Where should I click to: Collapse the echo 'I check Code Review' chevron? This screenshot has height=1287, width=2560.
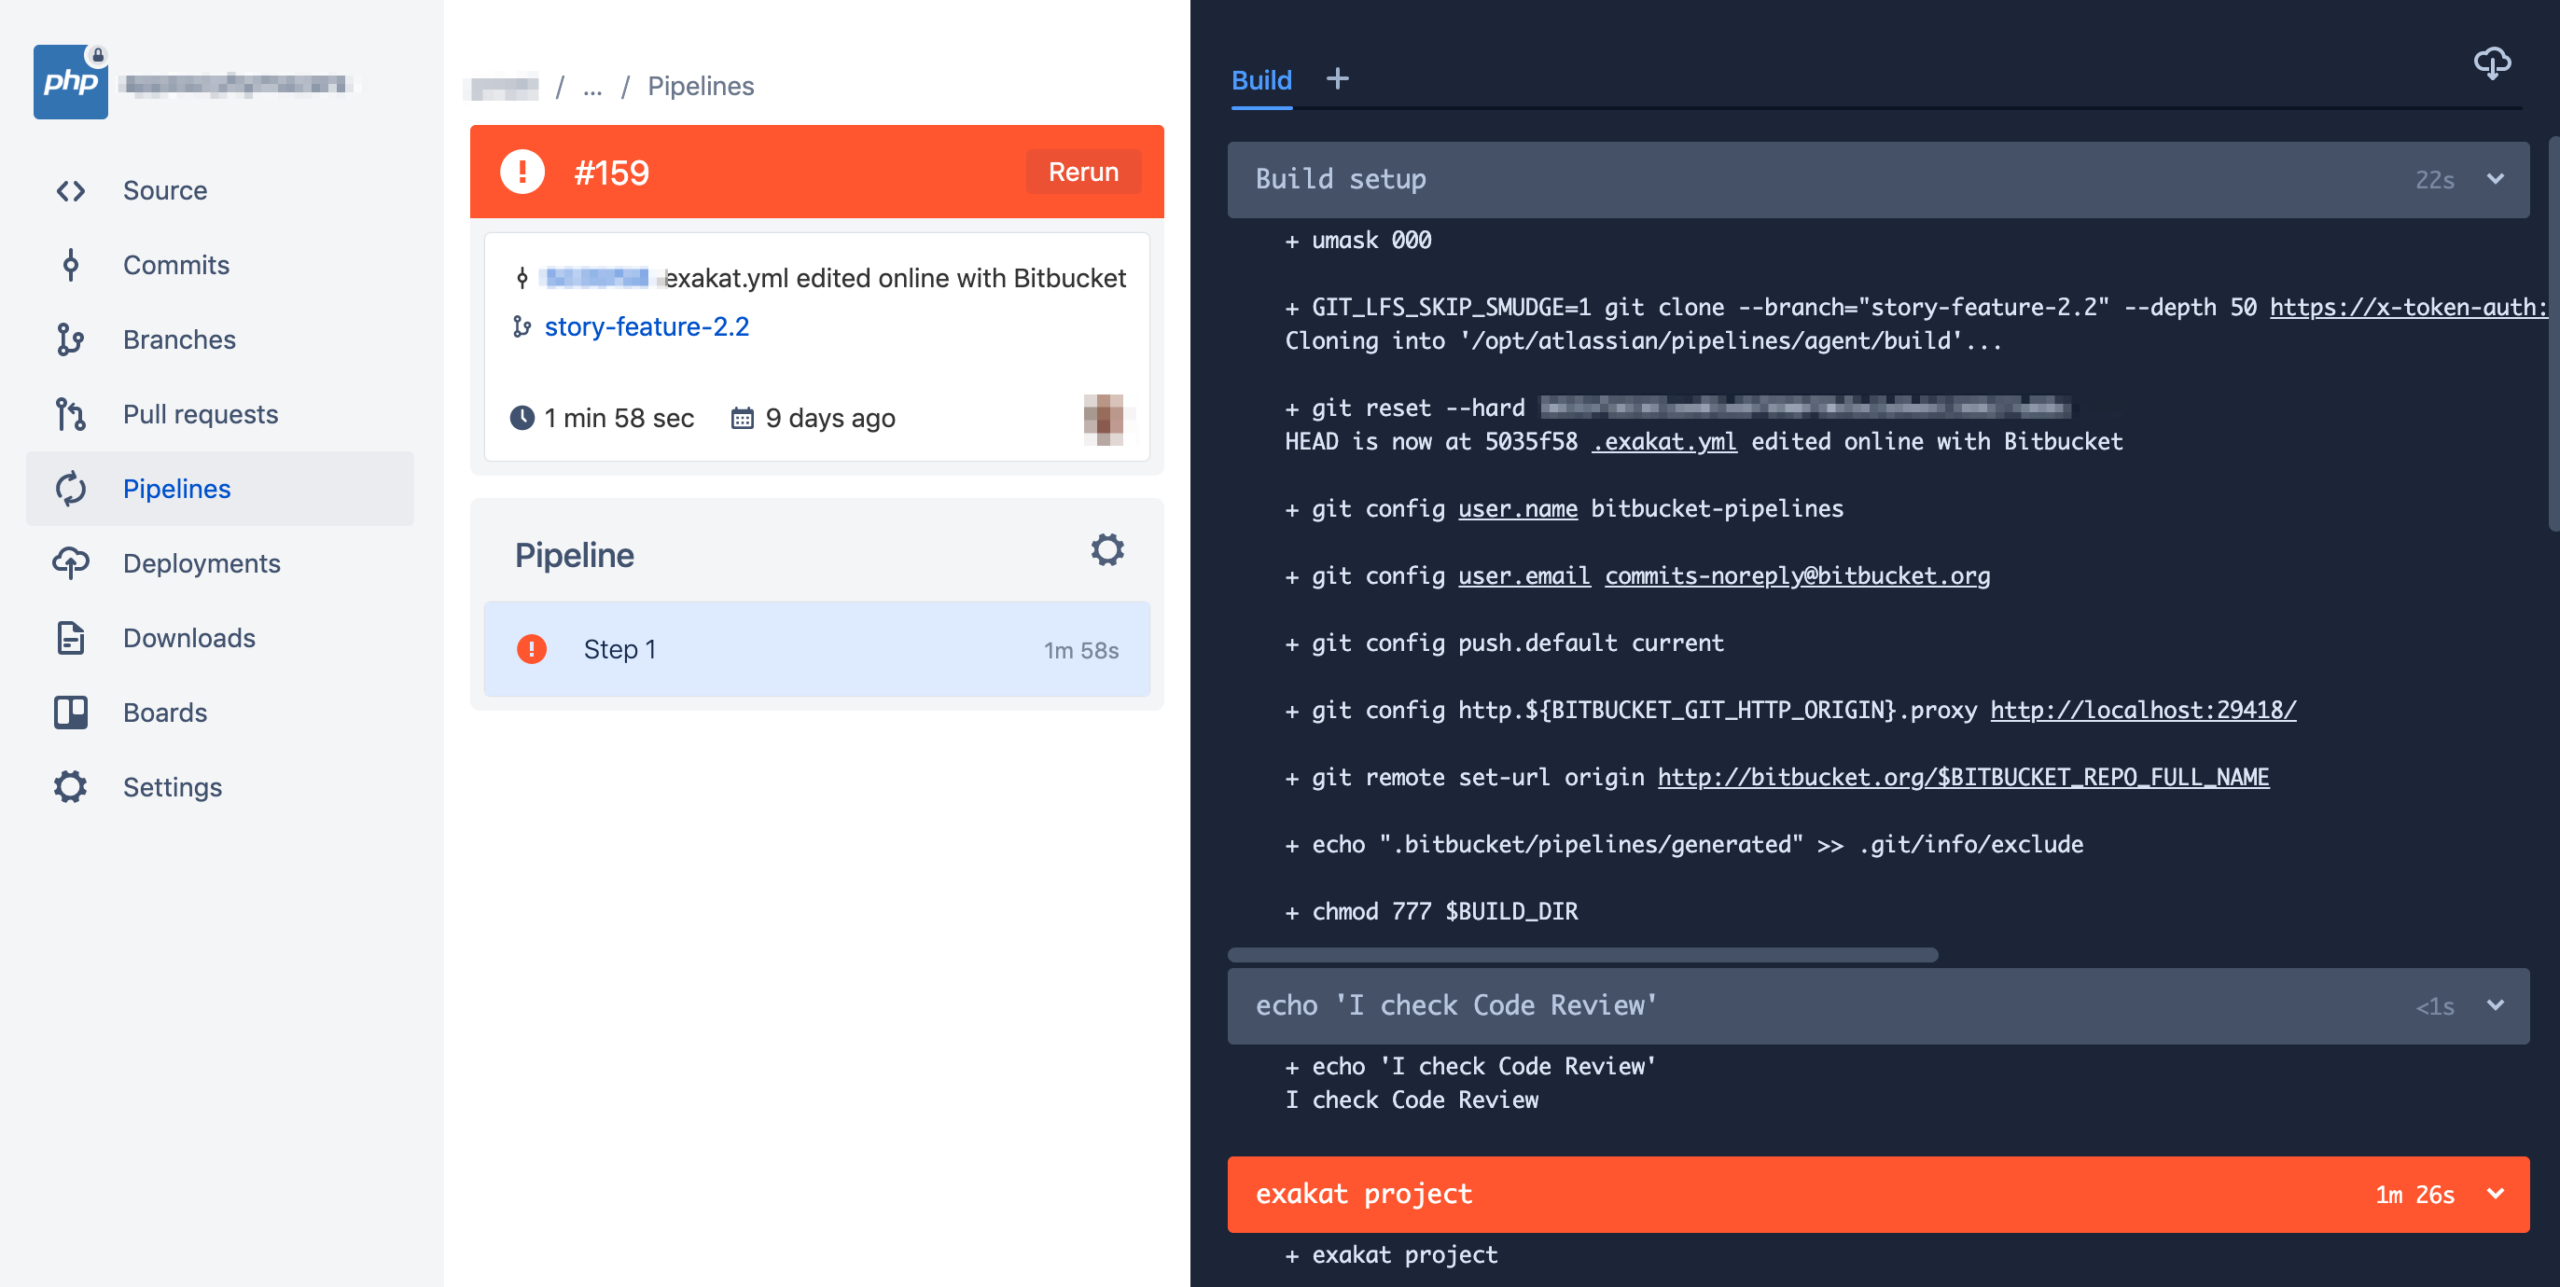(2496, 1005)
